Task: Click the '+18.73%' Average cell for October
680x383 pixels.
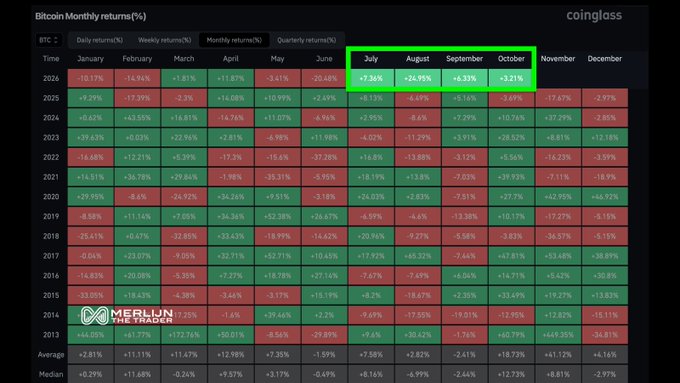Action: [x=511, y=355]
